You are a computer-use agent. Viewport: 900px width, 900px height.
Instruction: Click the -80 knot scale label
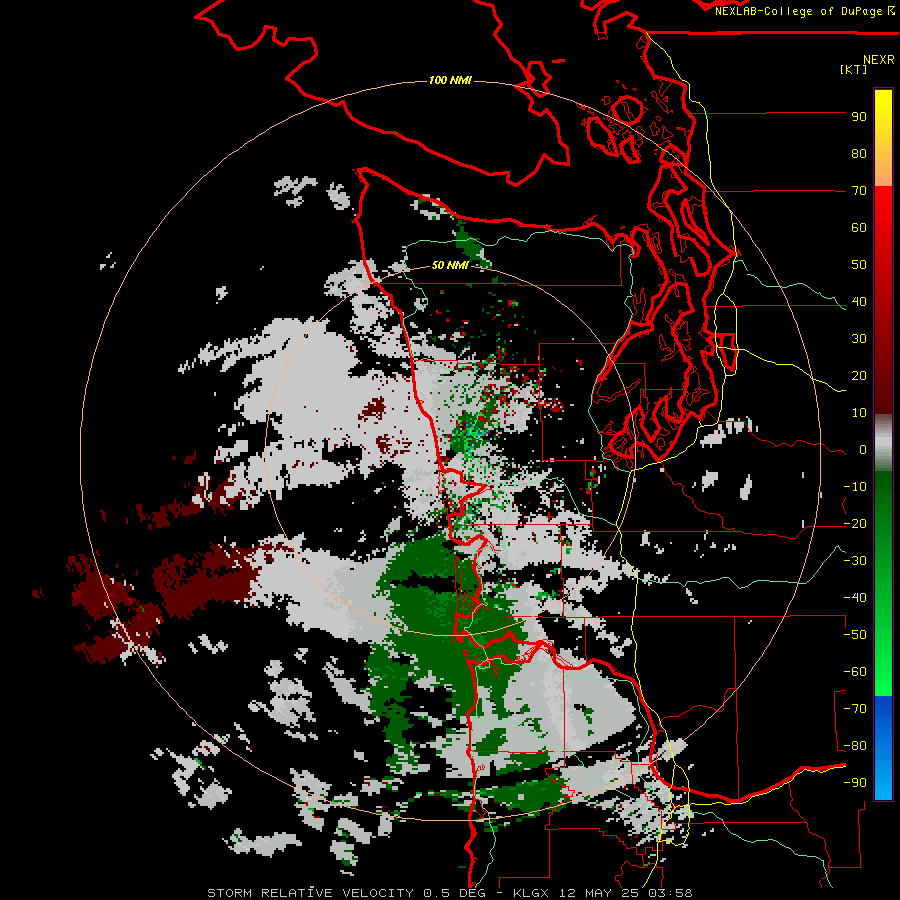point(855,746)
